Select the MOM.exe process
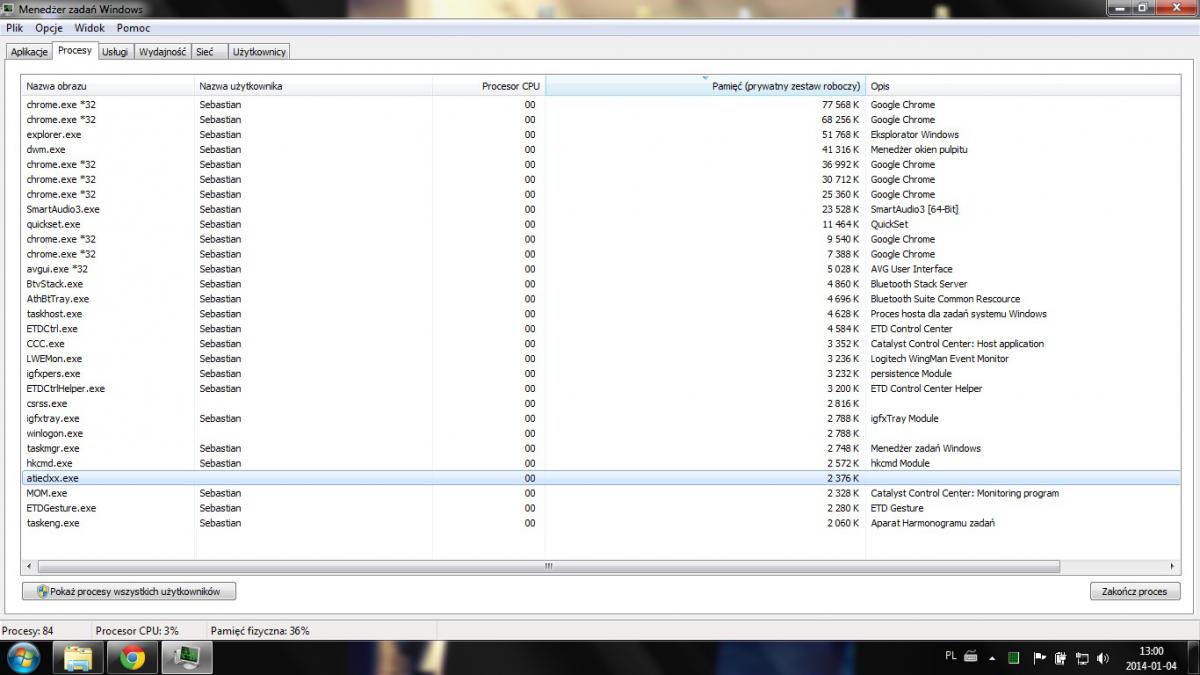This screenshot has width=1200, height=675. click(600, 494)
